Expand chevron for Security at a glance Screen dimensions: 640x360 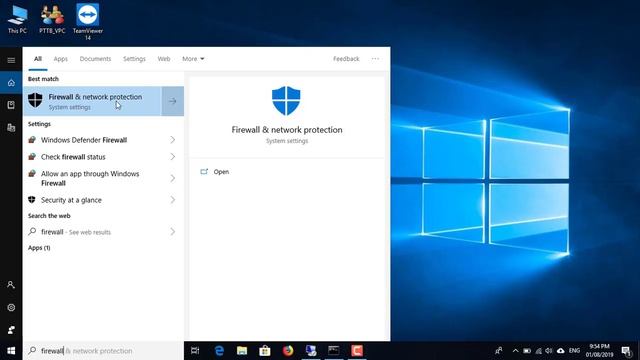(x=173, y=200)
